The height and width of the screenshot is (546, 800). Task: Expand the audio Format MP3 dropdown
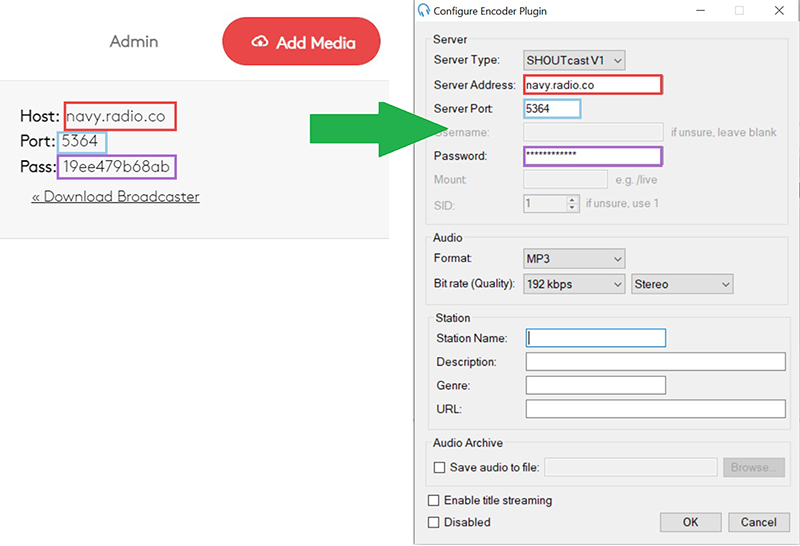tap(574, 259)
